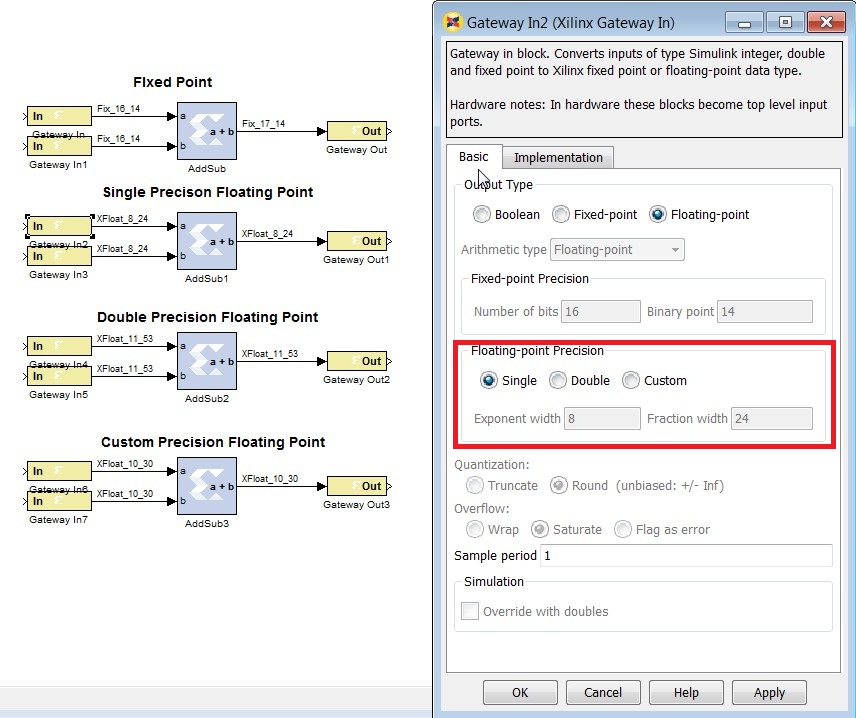This screenshot has width=856, height=718.
Task: Select the AddSub block under Fixed Point
Action: tap(206, 130)
